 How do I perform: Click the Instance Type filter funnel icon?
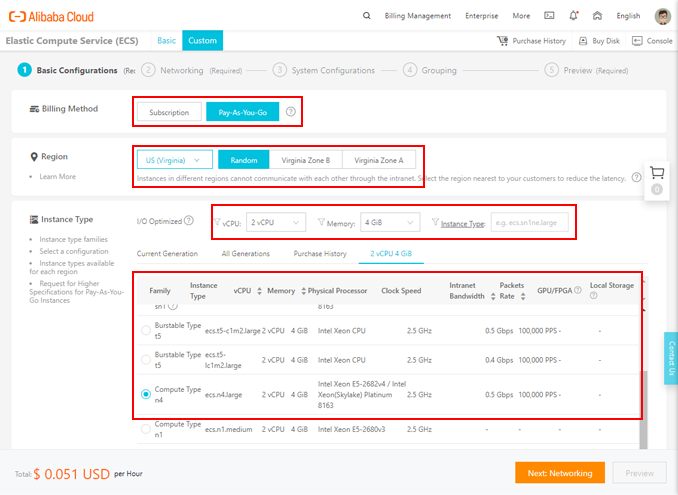click(435, 222)
